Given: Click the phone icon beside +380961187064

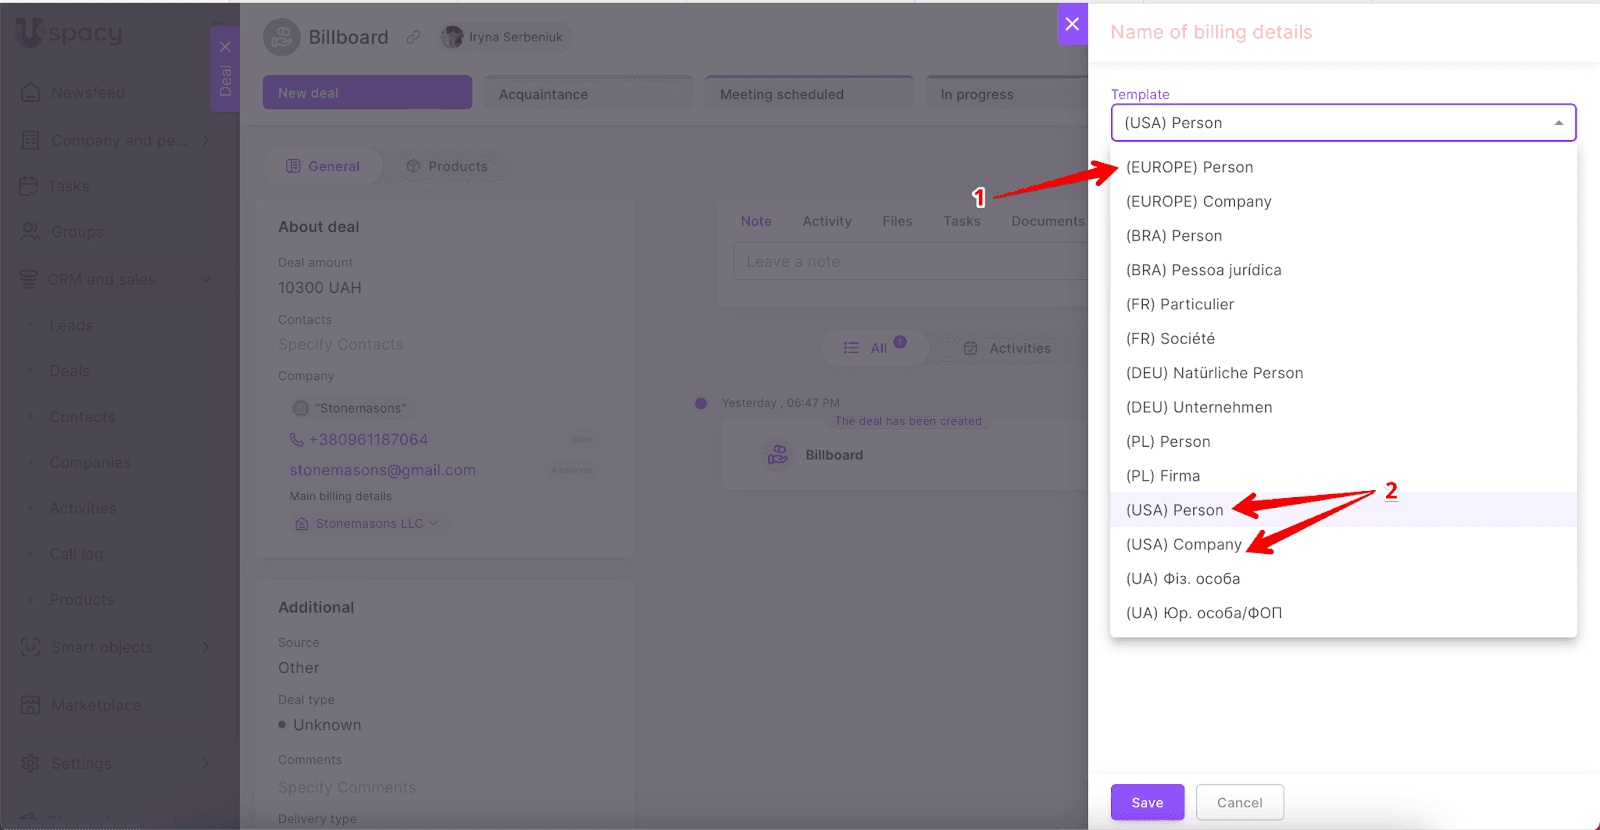Looking at the screenshot, I should [297, 440].
